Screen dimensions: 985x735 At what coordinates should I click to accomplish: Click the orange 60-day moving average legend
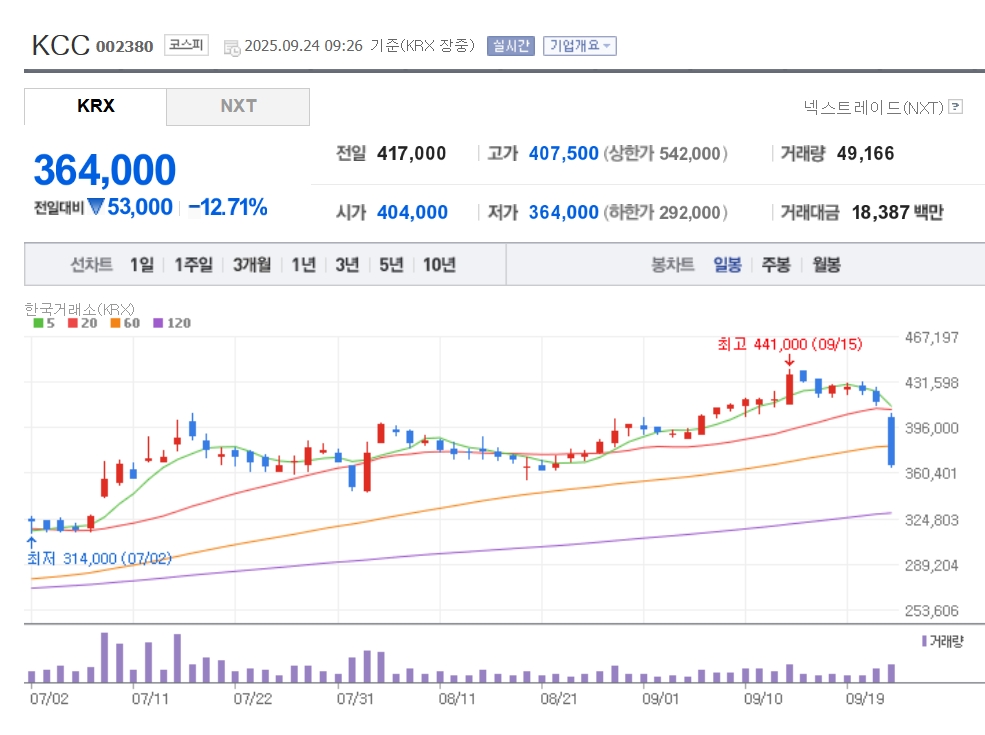click(125, 323)
